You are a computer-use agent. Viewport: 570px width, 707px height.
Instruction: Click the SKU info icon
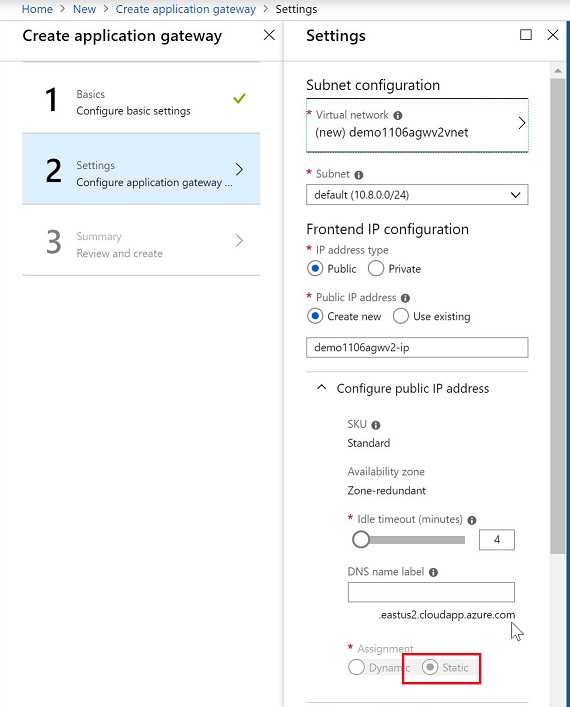click(x=376, y=425)
